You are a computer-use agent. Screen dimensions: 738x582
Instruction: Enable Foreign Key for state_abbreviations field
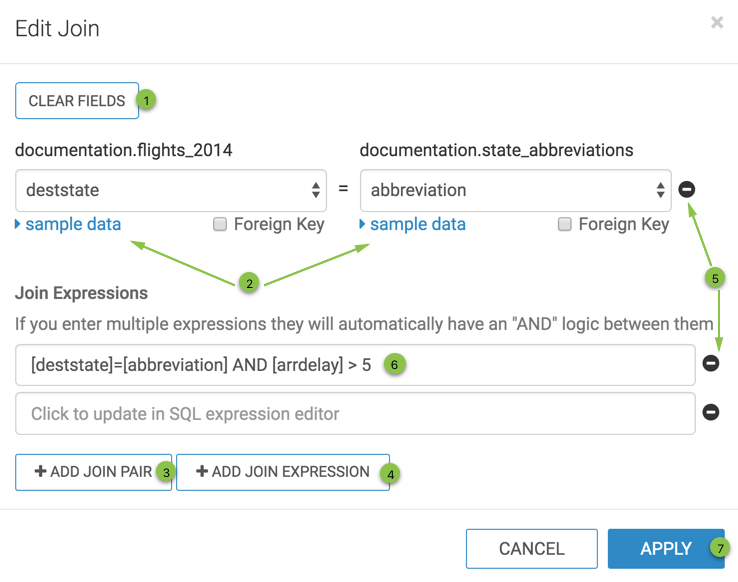pyautogui.click(x=565, y=224)
